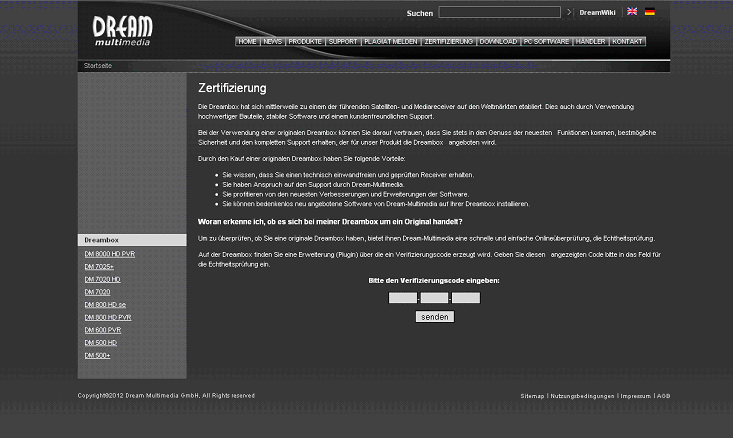
Task: Open the DM 7020 HD link
Action: 102,279
